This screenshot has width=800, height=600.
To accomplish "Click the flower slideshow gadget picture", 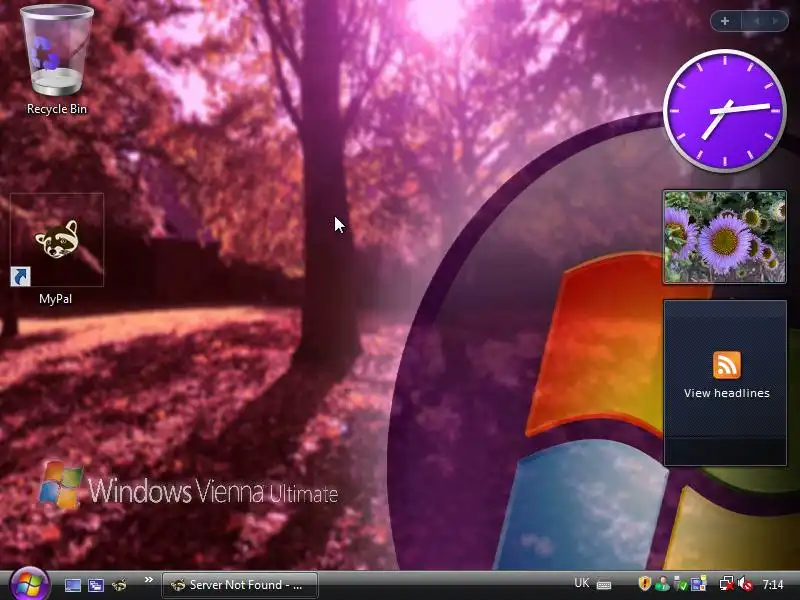I will click(x=724, y=237).
